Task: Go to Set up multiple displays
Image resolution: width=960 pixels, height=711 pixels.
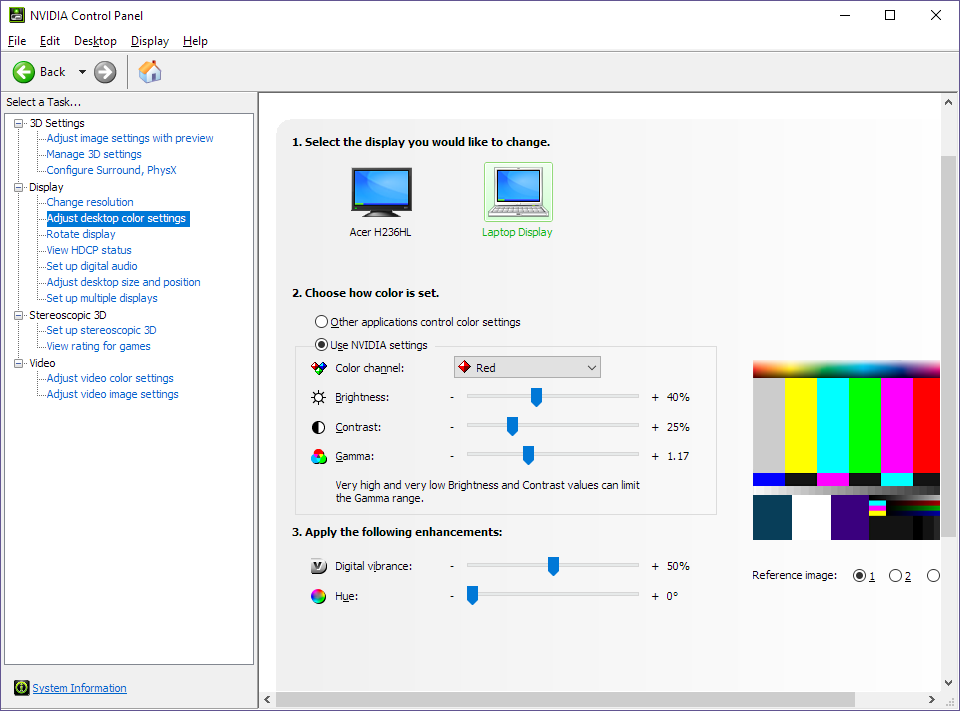Action: (x=102, y=298)
